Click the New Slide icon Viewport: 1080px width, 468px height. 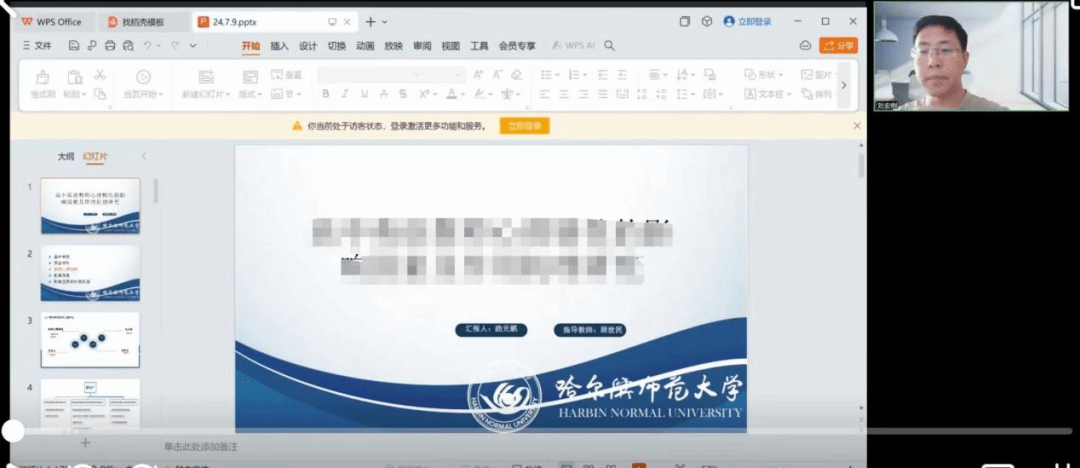(x=206, y=77)
